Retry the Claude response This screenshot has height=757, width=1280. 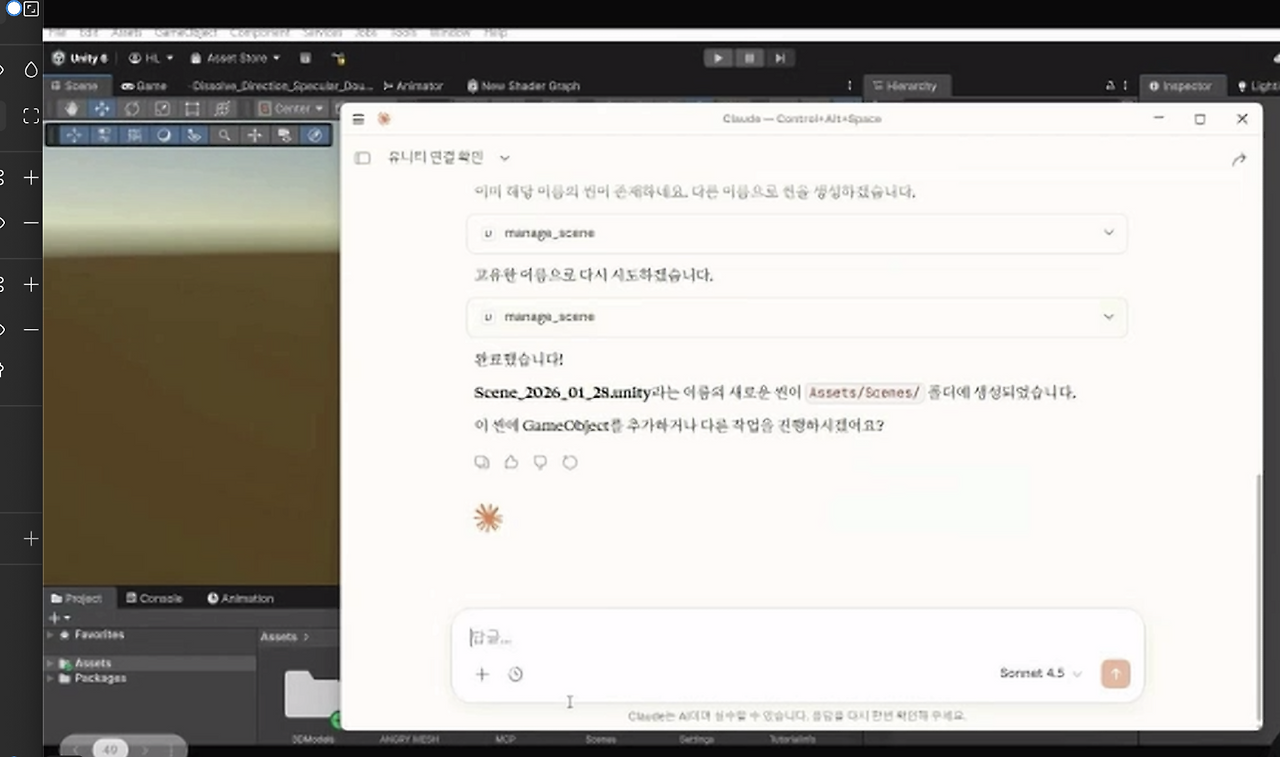570,462
